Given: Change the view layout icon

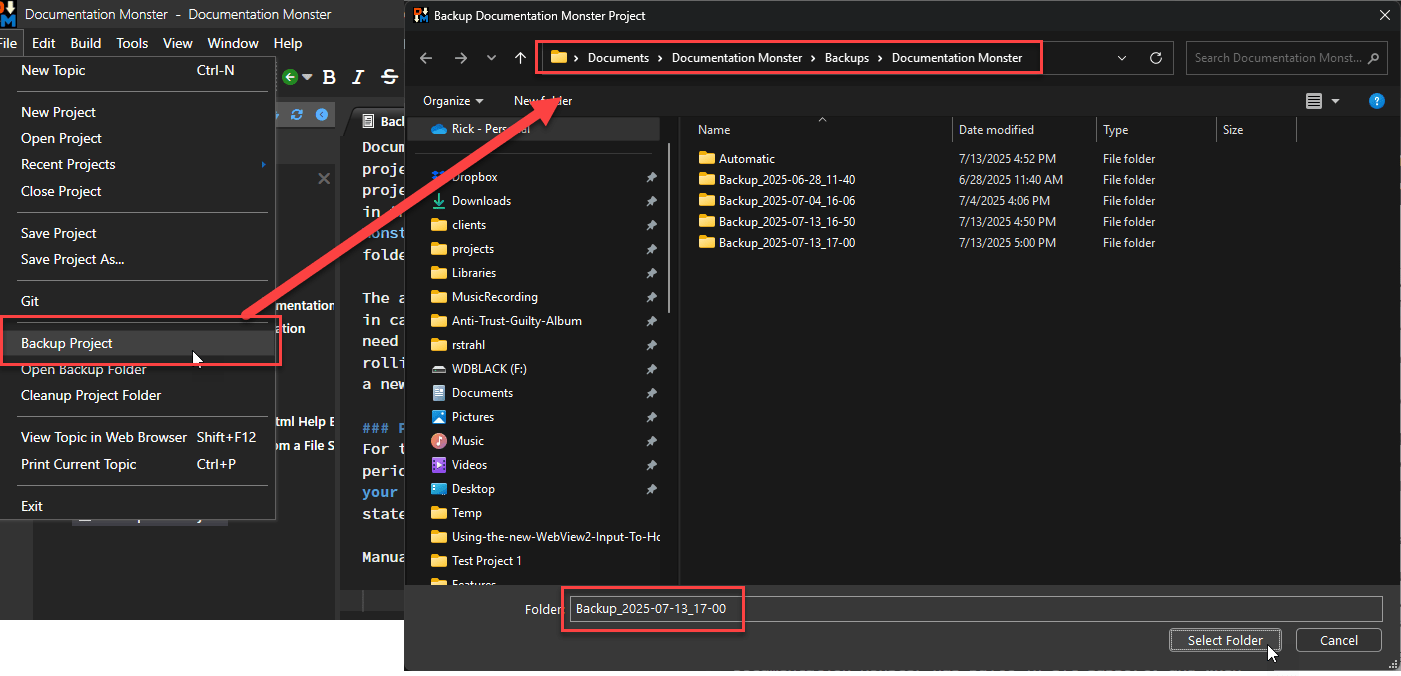Looking at the screenshot, I should coord(1314,101).
